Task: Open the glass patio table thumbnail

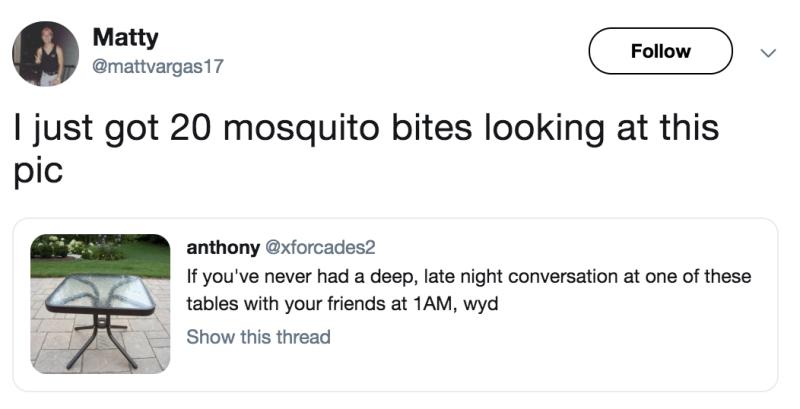Action: [100, 304]
